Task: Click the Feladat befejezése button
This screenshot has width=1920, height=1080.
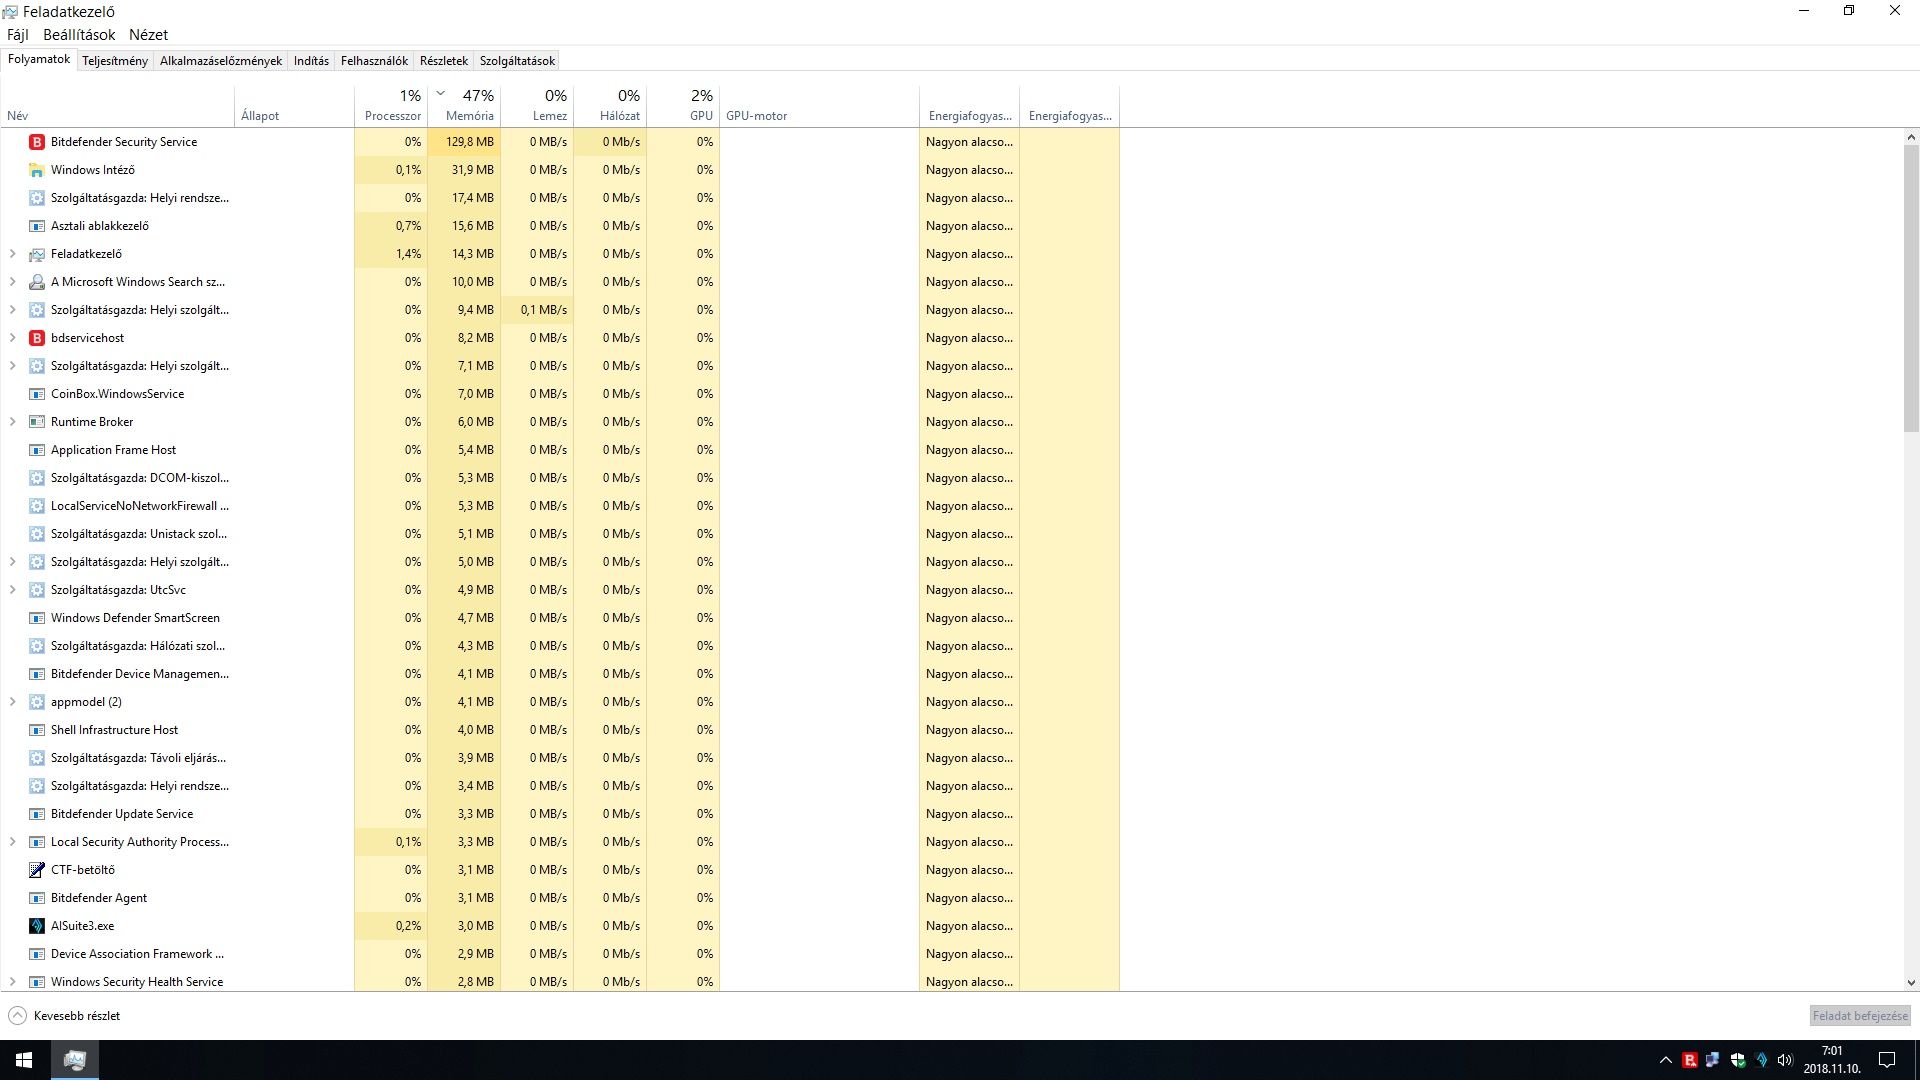Action: [x=1860, y=1016]
